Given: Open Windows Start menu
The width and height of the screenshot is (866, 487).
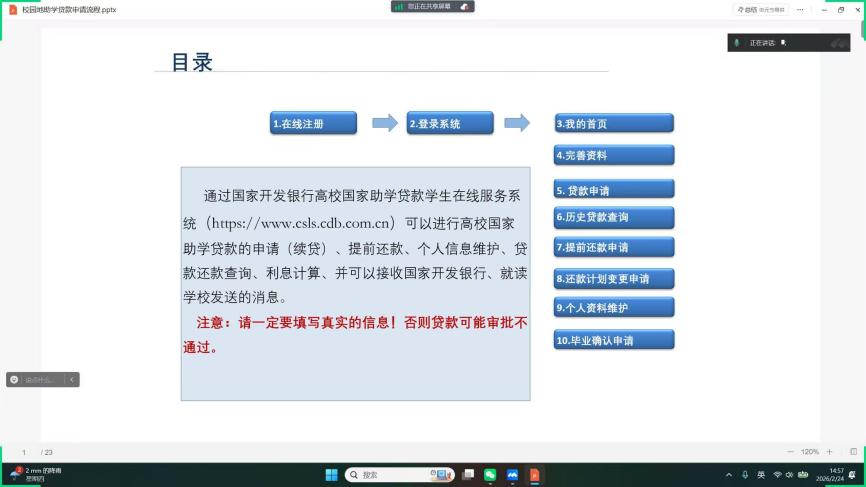Looking at the screenshot, I should [331, 475].
